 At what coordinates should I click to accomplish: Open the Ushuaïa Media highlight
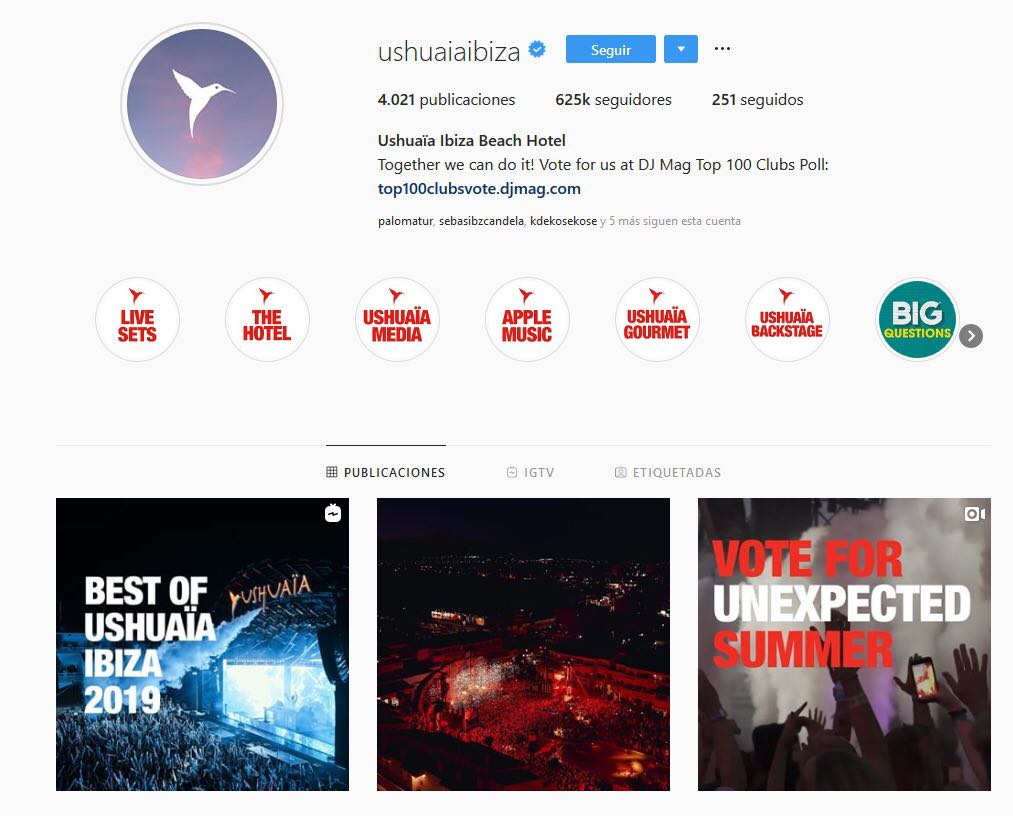coord(397,319)
